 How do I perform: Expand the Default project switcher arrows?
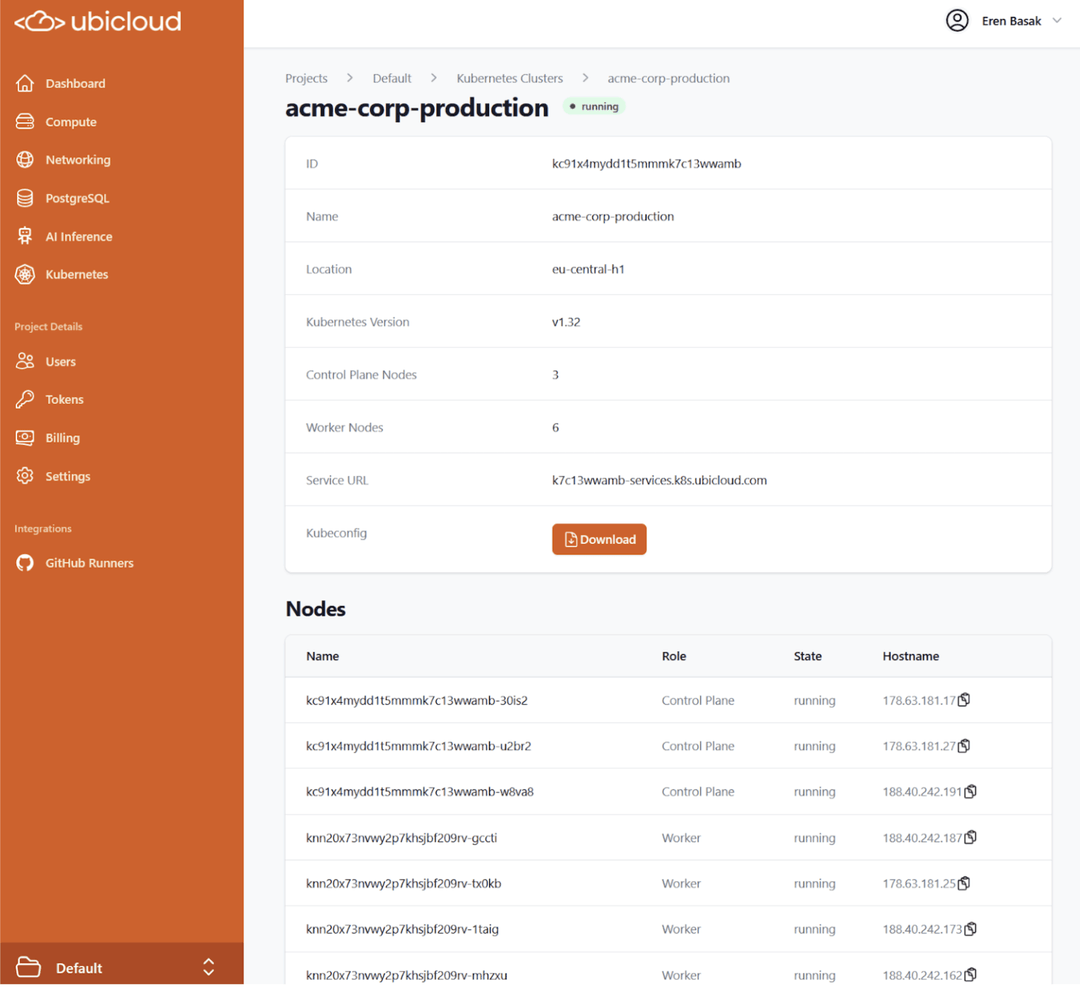pos(209,967)
